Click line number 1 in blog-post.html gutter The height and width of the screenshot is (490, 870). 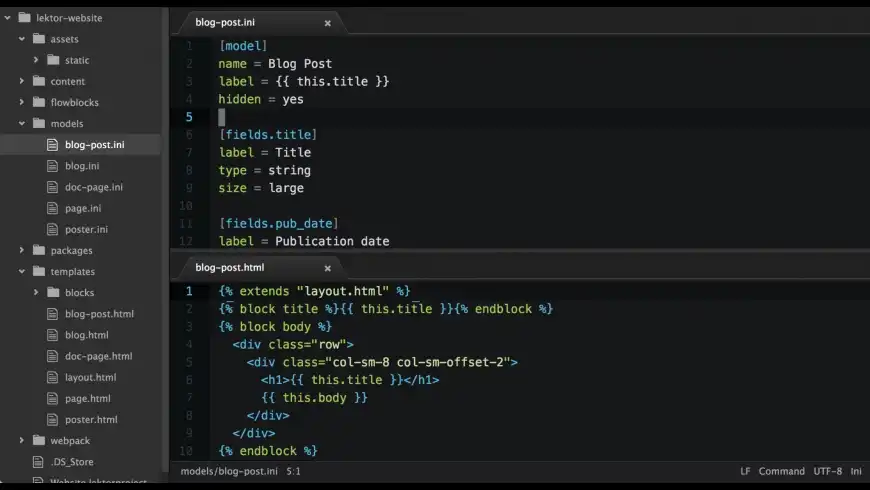click(189, 291)
